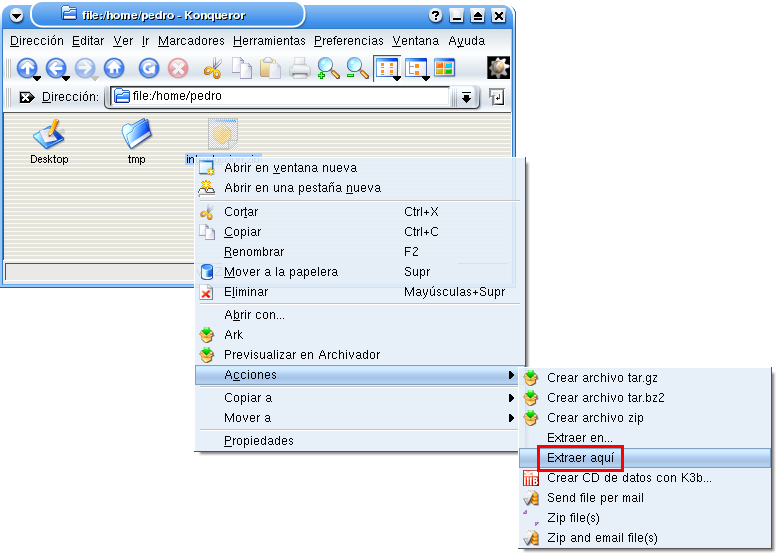Image resolution: width=776 pixels, height=553 pixels.
Task: Click the KDE gear icon in the toolbar
Action: point(498,68)
